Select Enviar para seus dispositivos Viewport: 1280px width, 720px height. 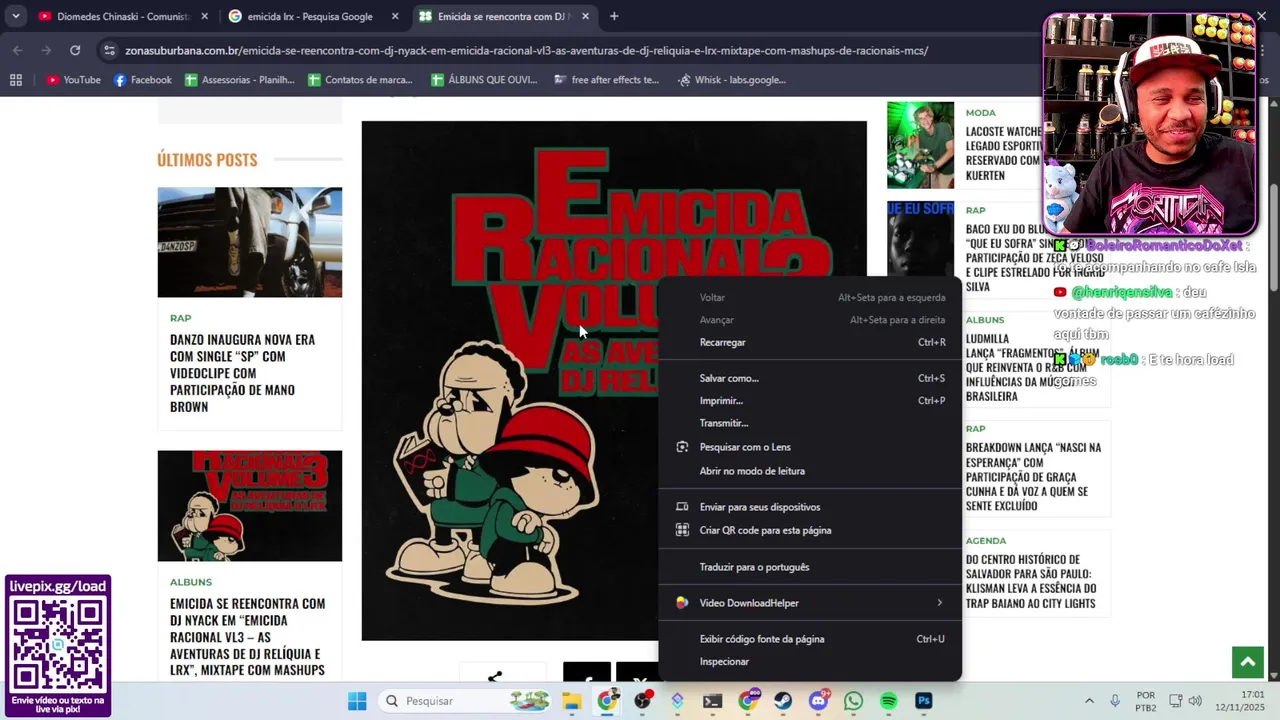pos(810,507)
